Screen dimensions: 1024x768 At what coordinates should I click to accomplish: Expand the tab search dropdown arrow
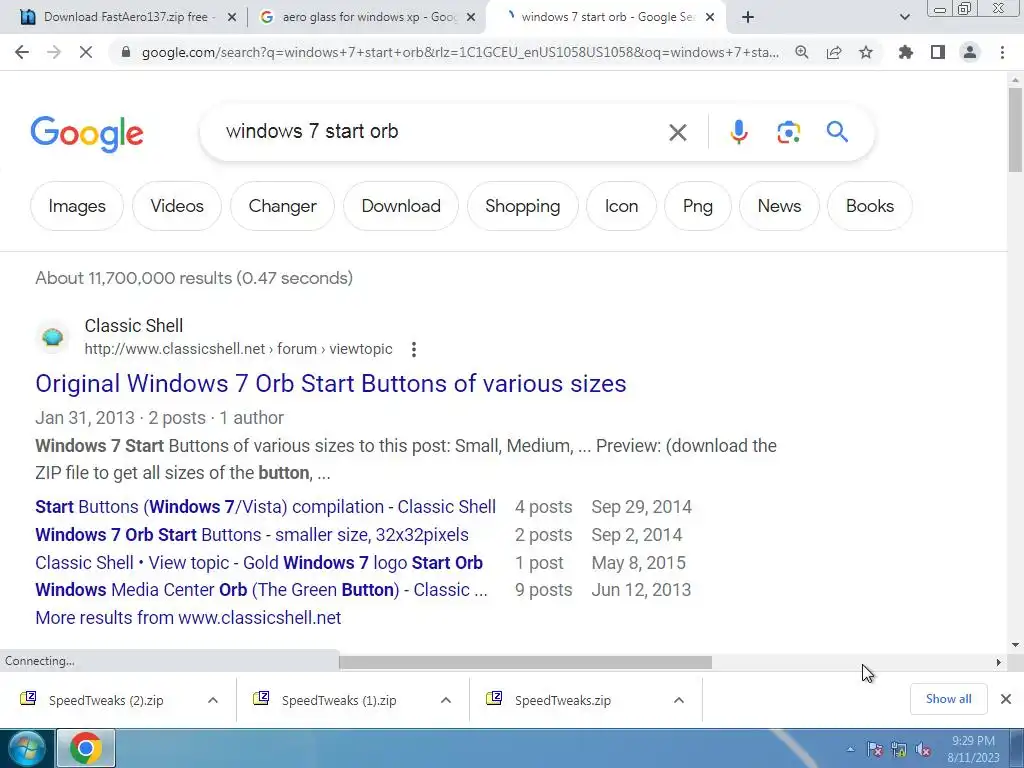click(x=904, y=18)
